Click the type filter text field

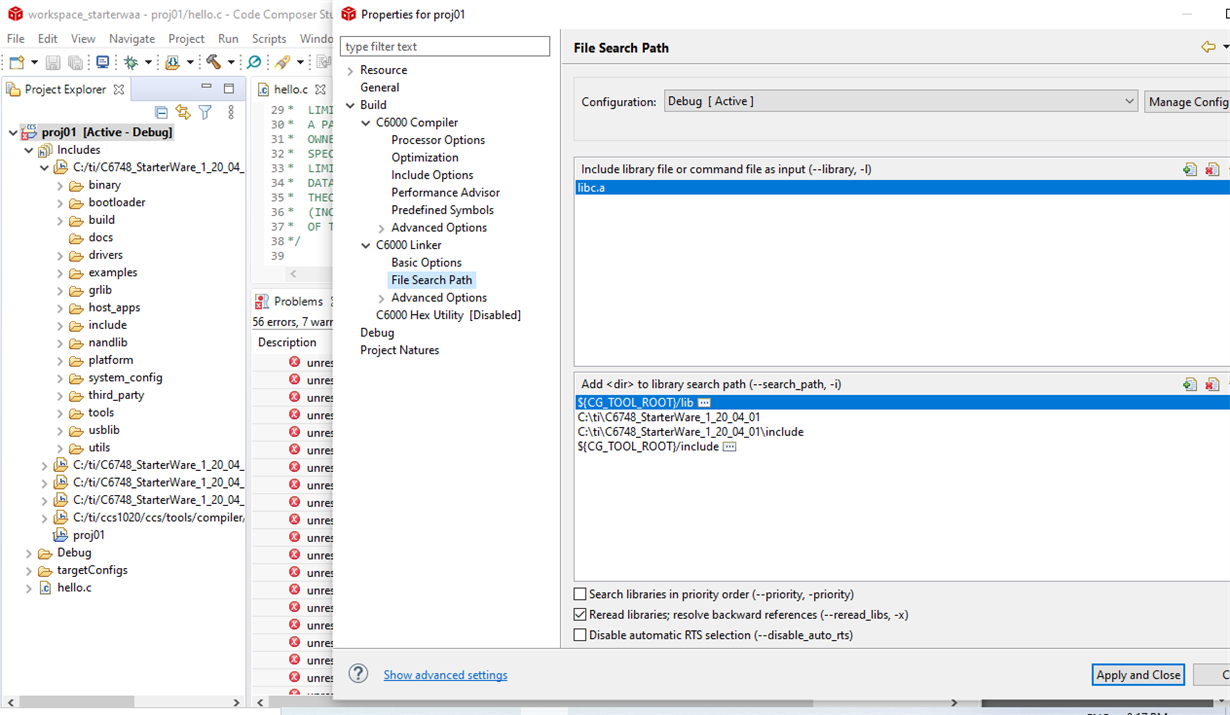tap(445, 47)
